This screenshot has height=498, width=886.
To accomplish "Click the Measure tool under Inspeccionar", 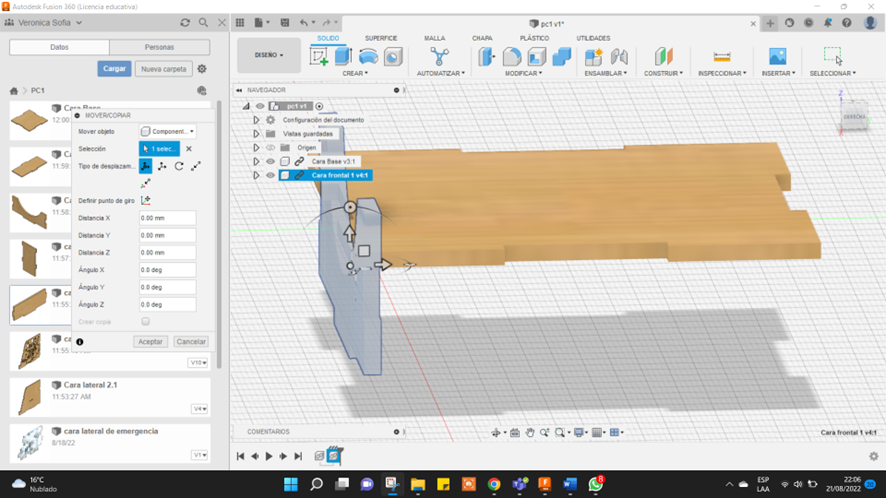I will coord(721,57).
